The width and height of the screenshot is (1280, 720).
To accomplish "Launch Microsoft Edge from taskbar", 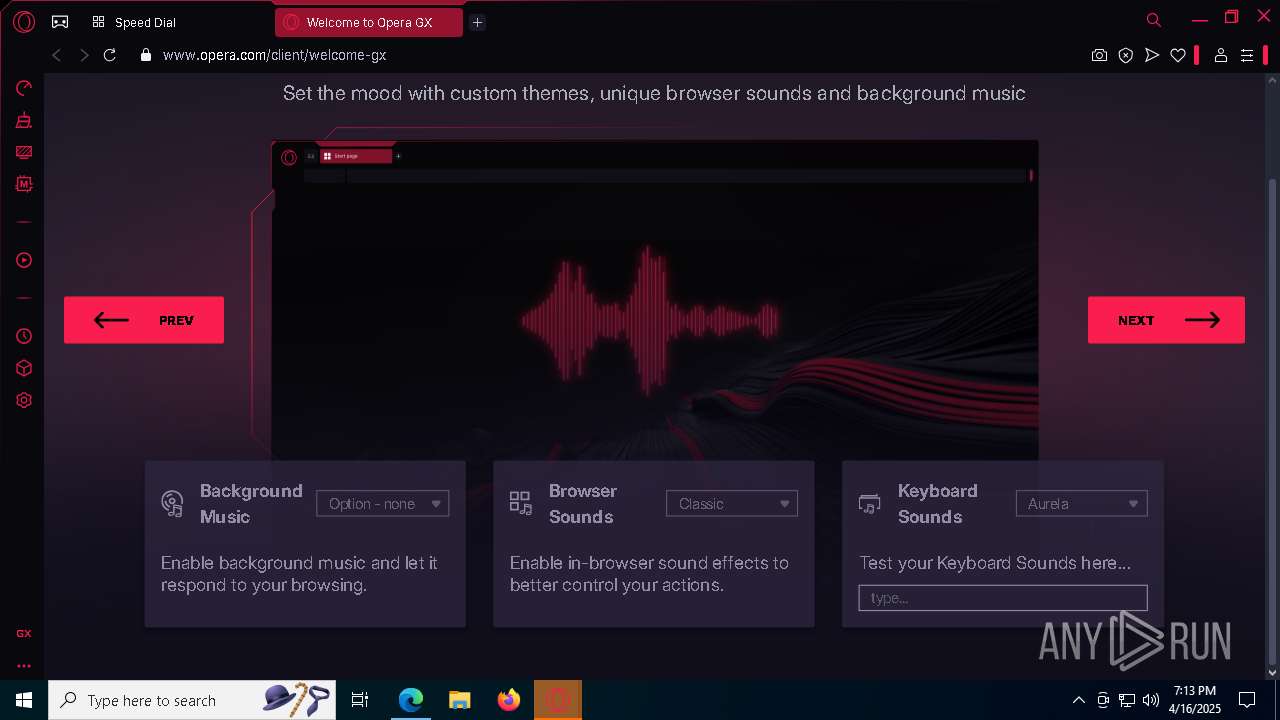I will [411, 700].
